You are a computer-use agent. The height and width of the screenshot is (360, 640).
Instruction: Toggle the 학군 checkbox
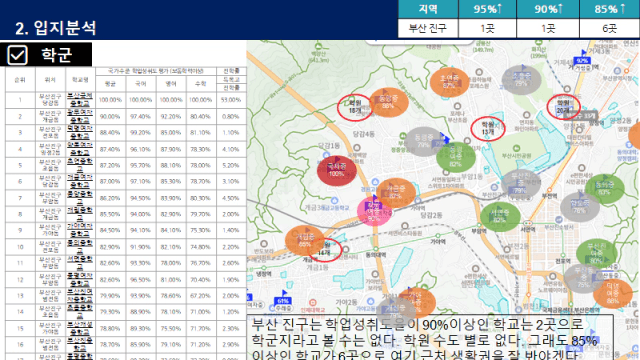pyautogui.click(x=17, y=55)
